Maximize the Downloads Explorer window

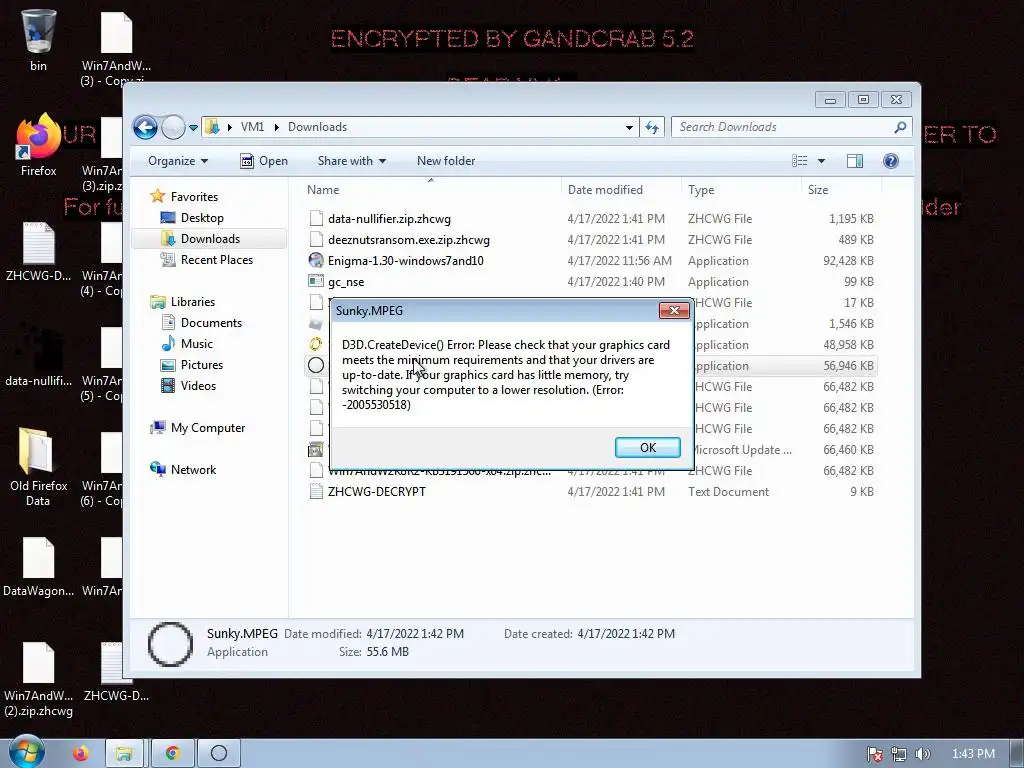tap(863, 99)
